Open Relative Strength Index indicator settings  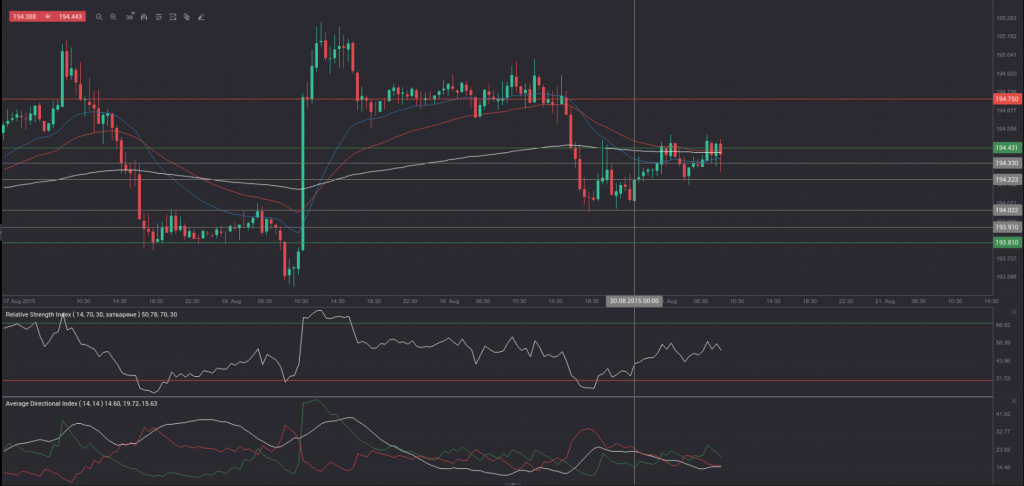pos(90,315)
